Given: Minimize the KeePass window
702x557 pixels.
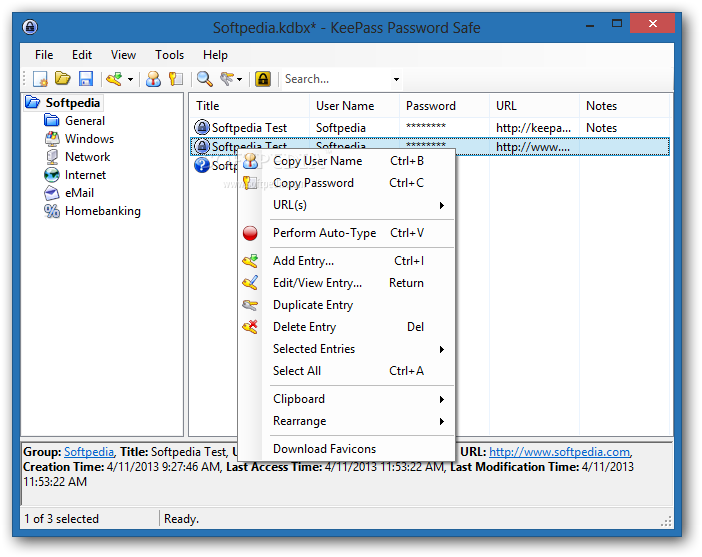Looking at the screenshot, I should click(x=590, y=26).
